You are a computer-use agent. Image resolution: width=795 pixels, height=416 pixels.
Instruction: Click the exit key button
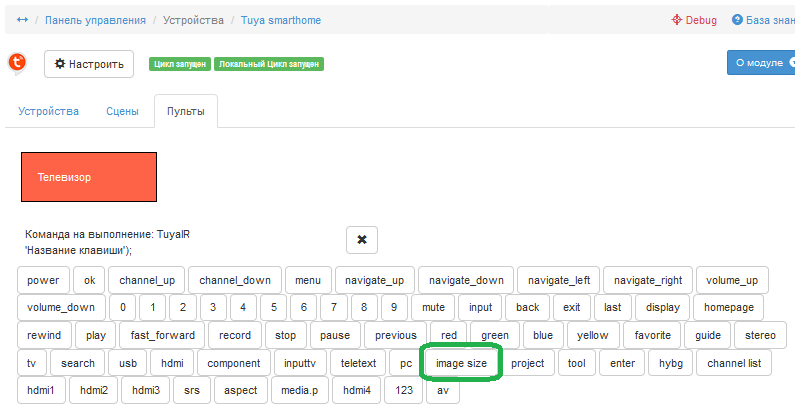[571, 307]
